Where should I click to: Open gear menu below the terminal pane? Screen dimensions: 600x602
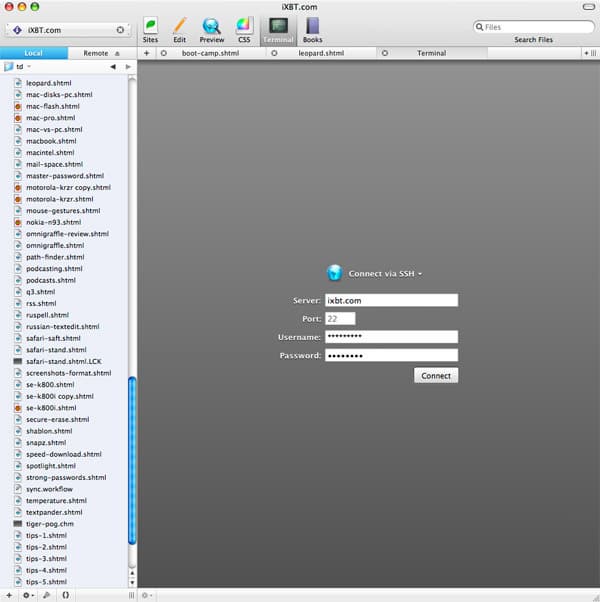coord(147,595)
